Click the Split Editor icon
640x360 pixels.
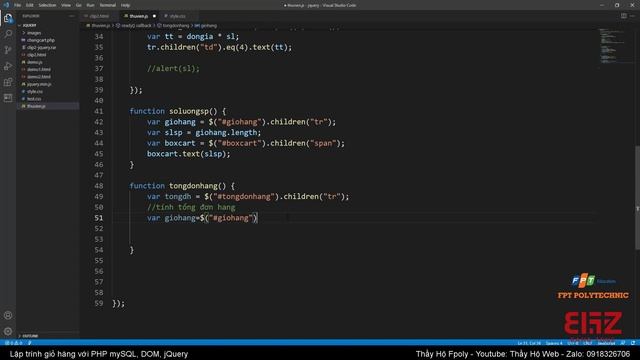coord(624,16)
